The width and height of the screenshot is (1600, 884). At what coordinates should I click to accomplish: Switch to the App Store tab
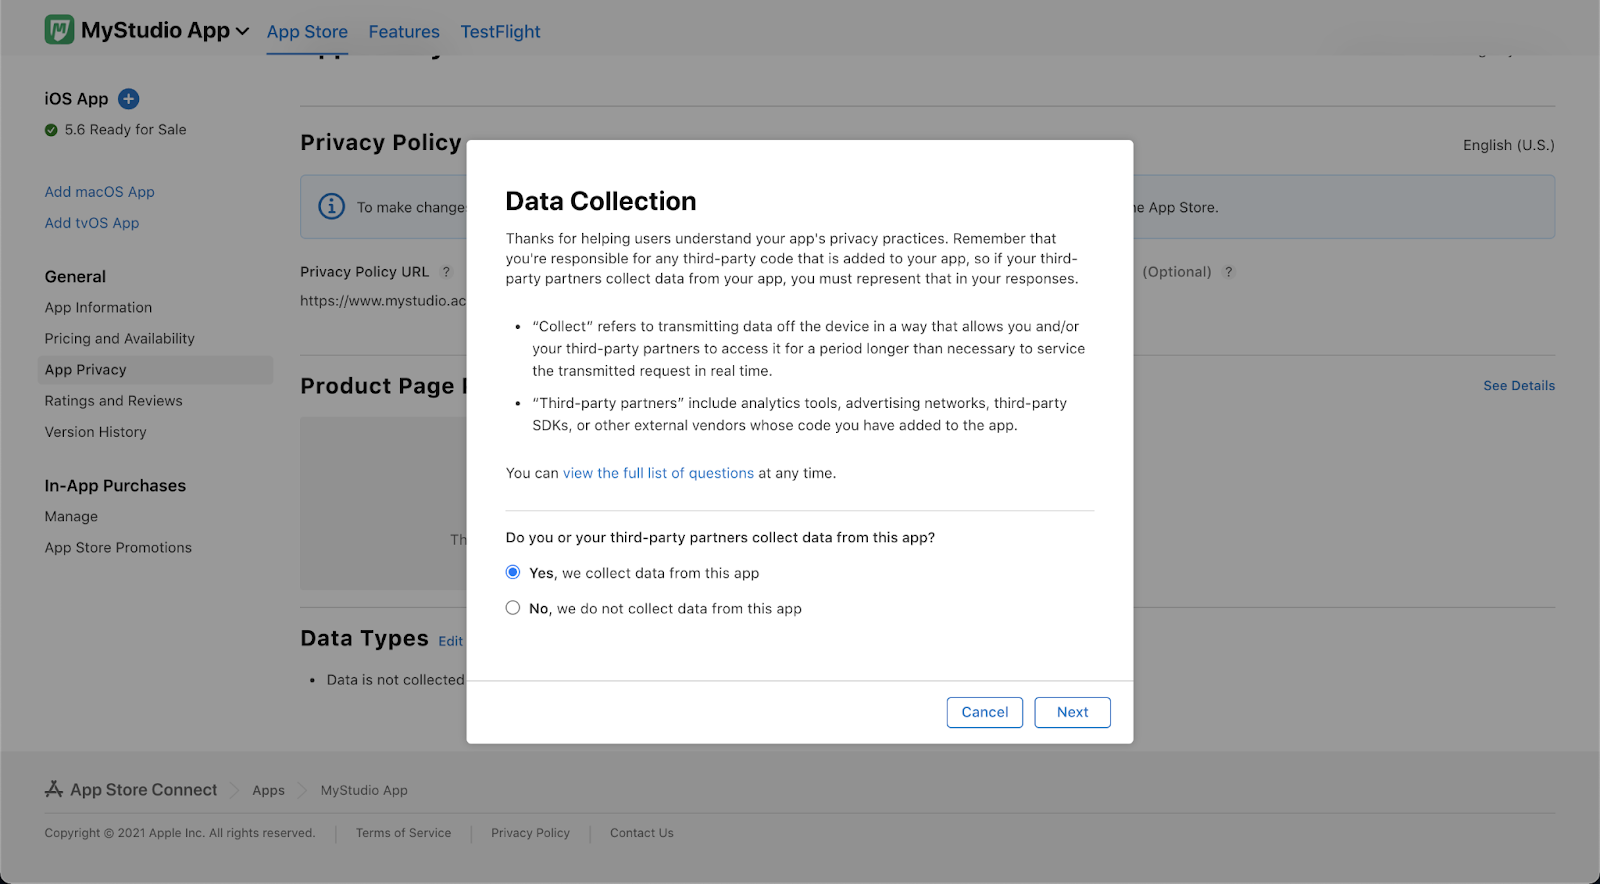click(x=307, y=32)
